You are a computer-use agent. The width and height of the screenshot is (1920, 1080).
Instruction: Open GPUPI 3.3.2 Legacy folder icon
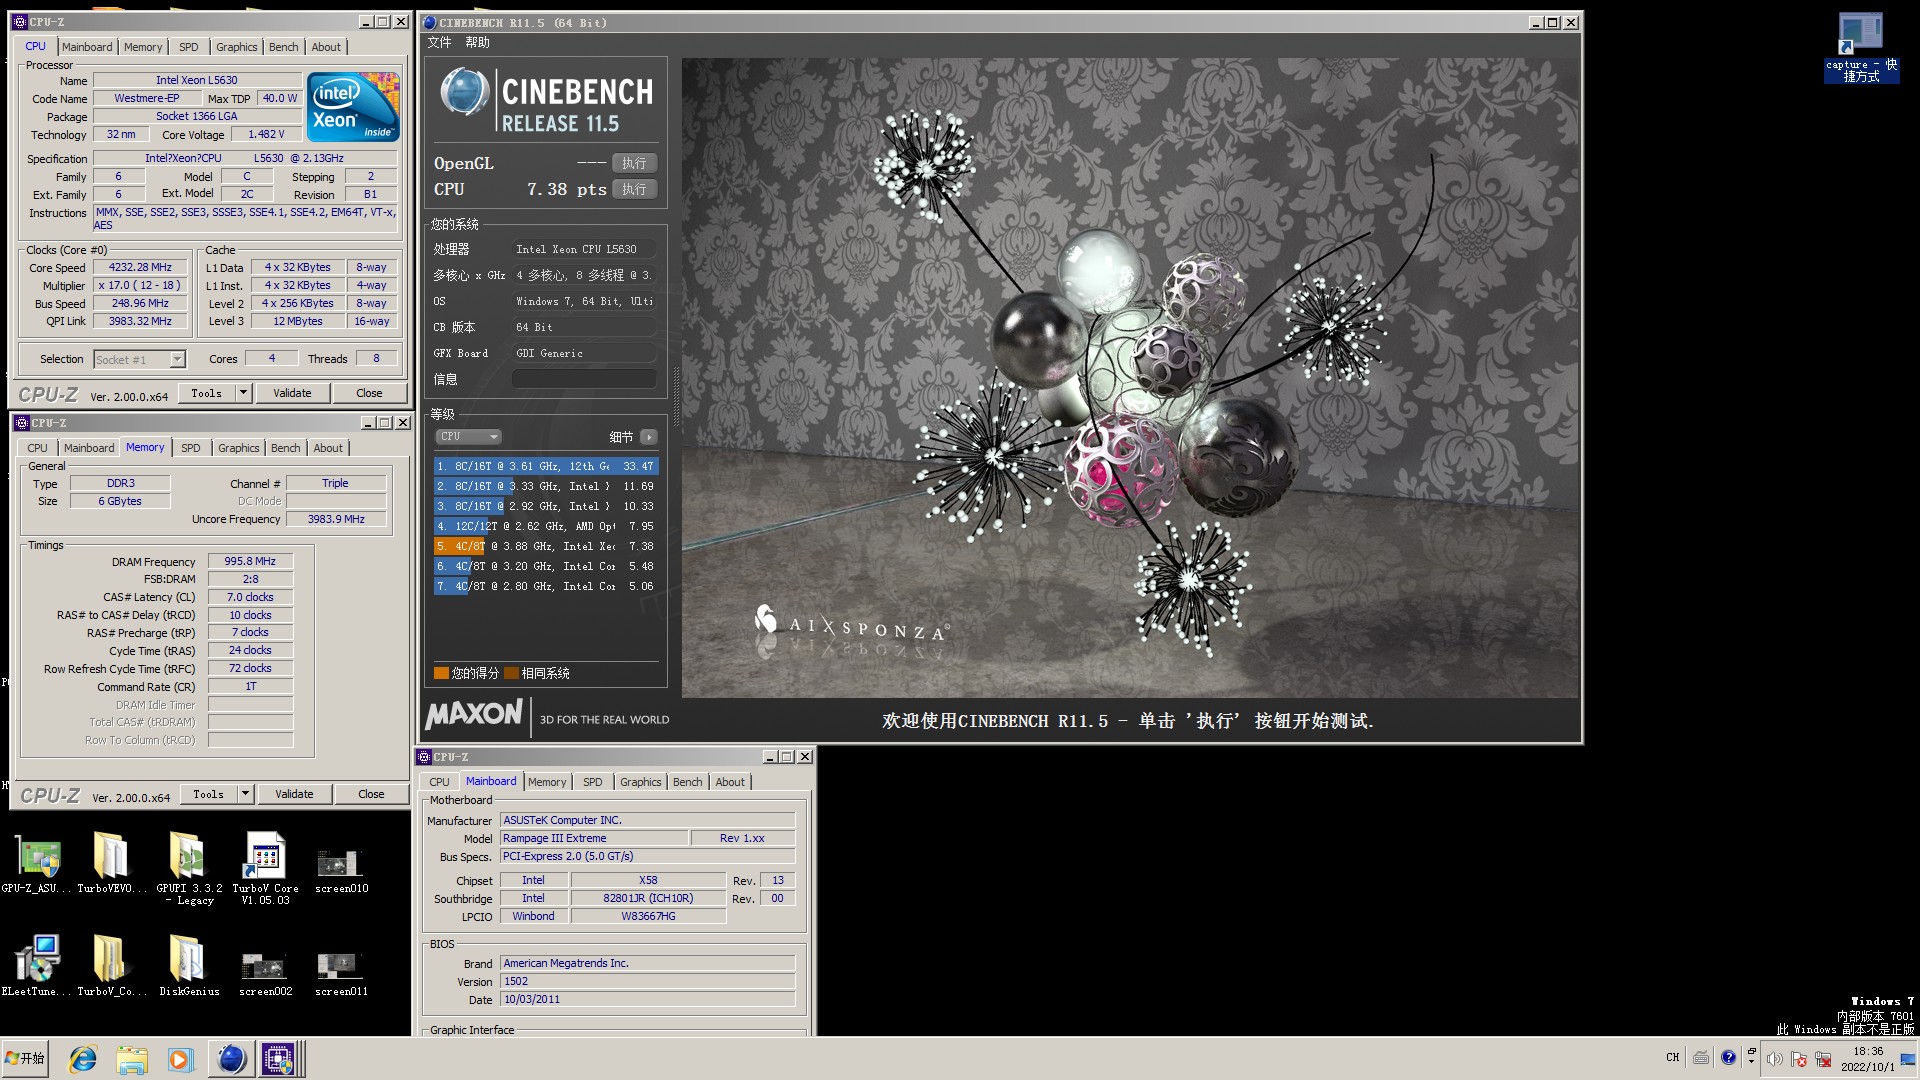188,868
